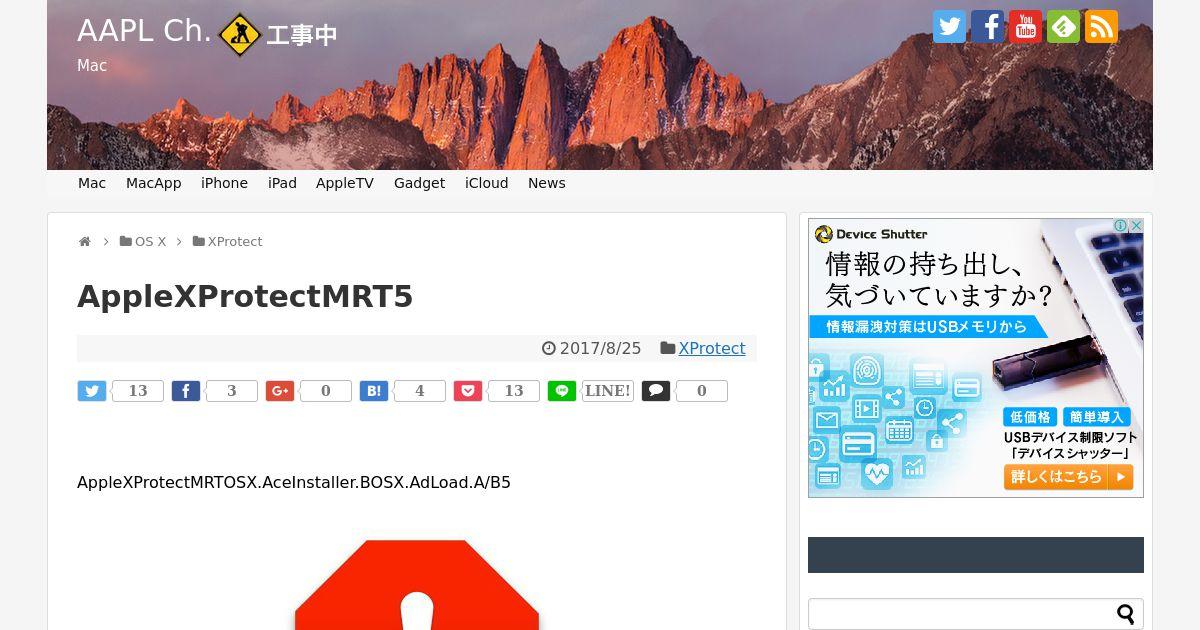Screen dimensions: 1200x630
Task: Open the Feedly icon in the header
Action: coord(1063,27)
